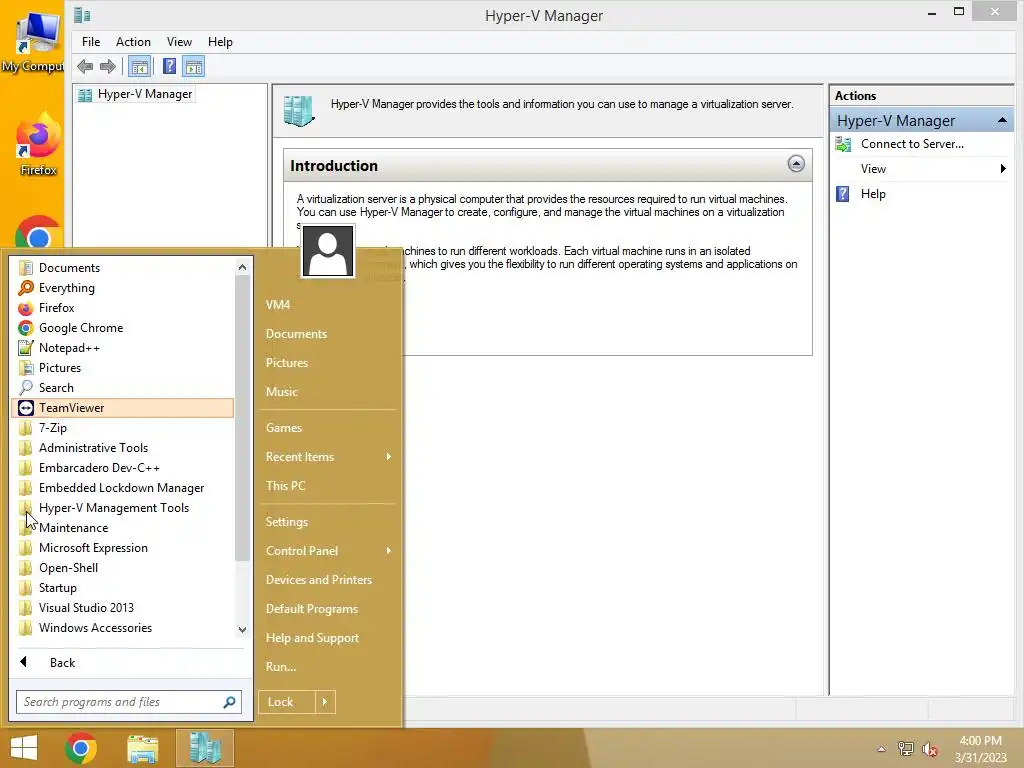Collapse the Hyper-V Manager actions section
1024x768 pixels.
(x=1002, y=120)
